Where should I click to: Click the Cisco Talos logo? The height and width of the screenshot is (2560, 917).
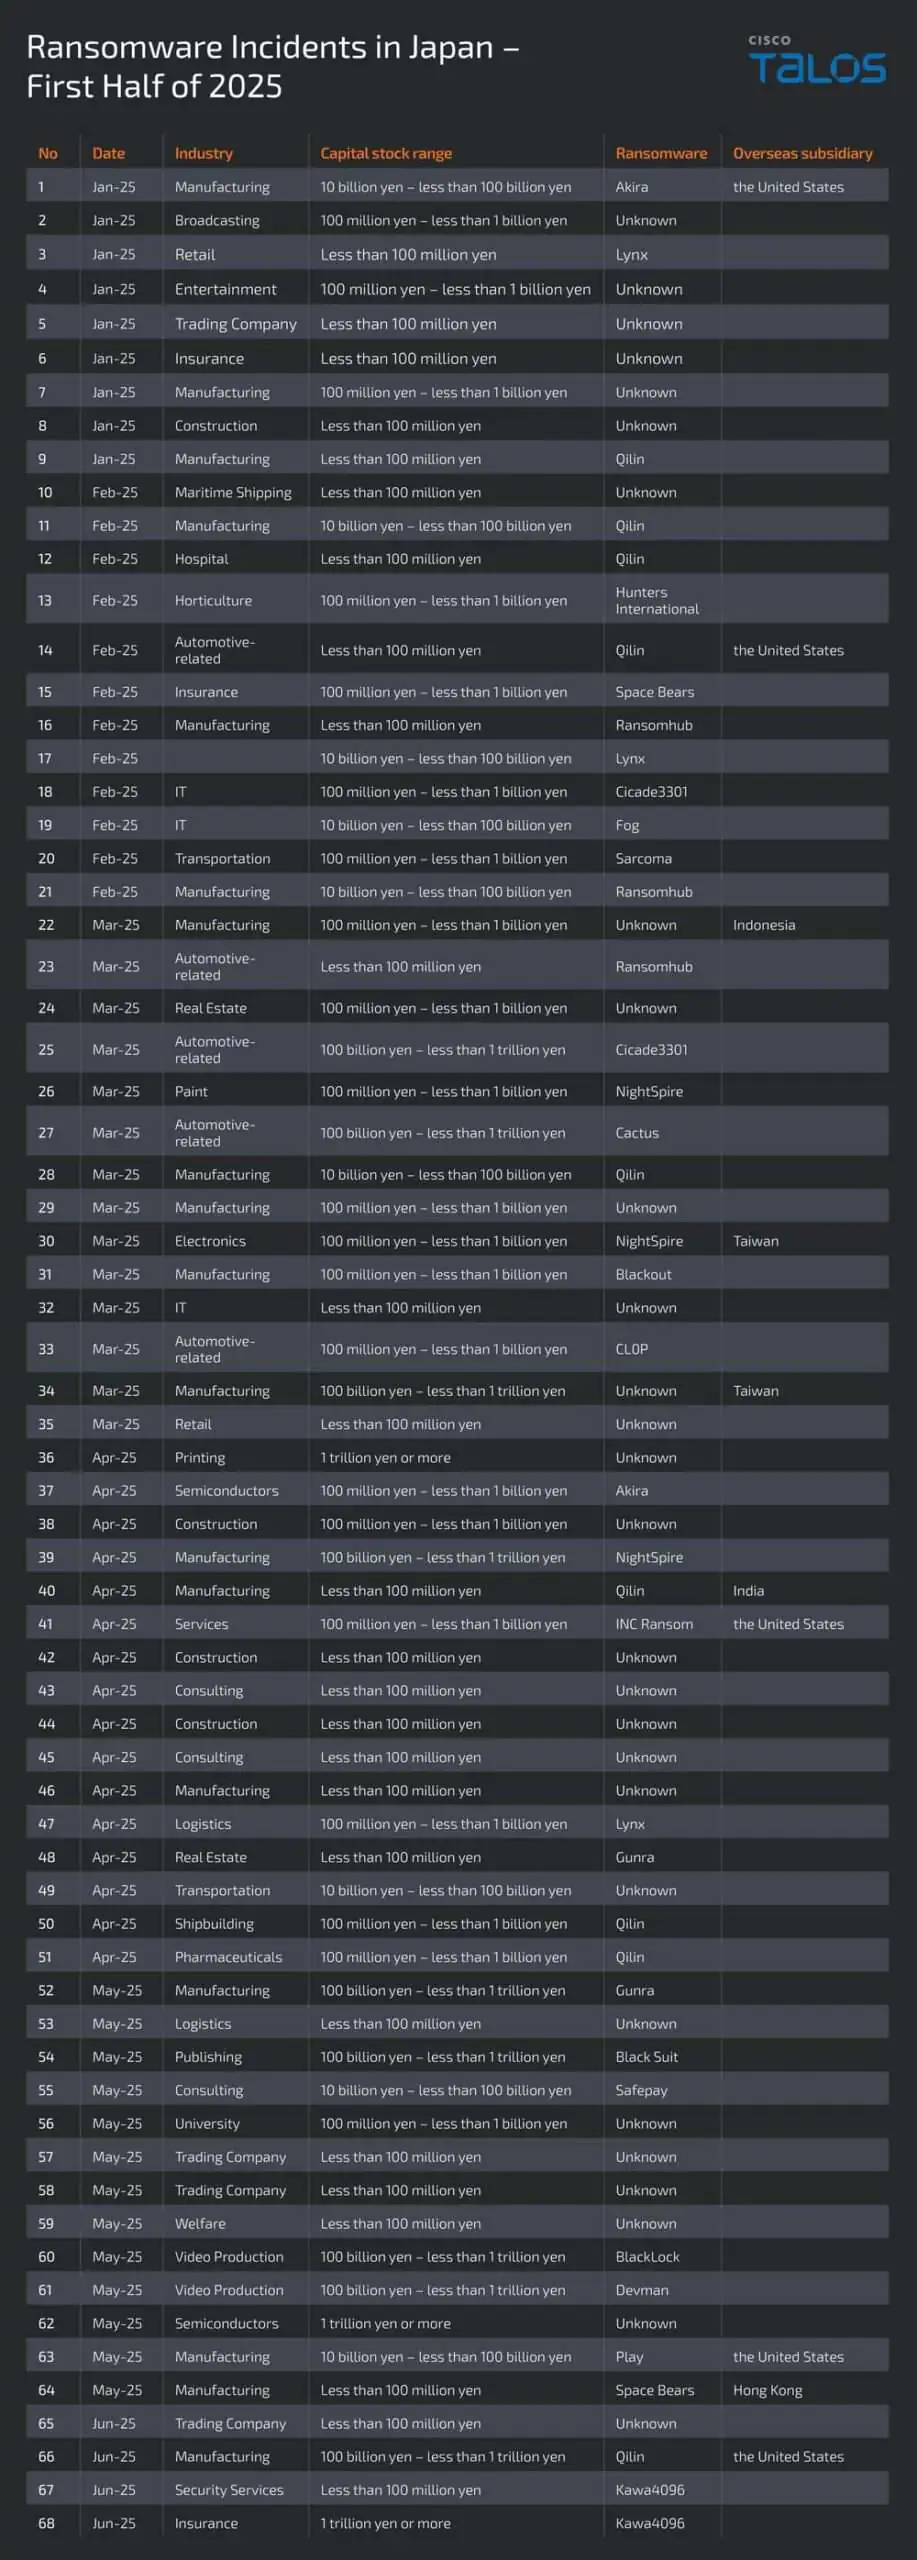click(x=816, y=60)
